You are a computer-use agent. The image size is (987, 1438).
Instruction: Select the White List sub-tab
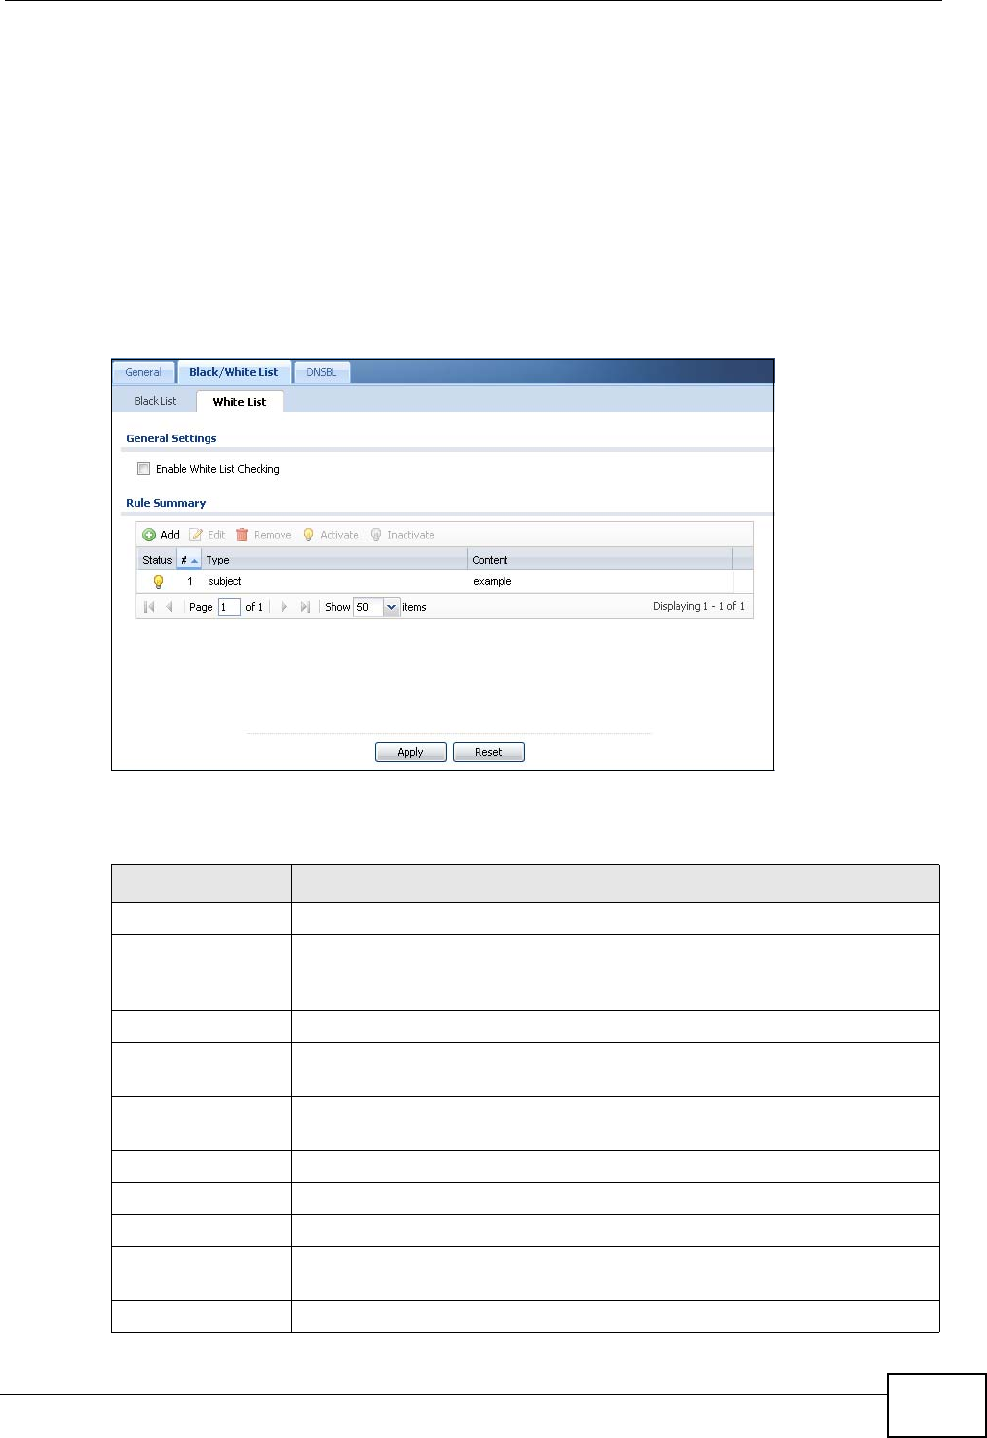tap(240, 402)
